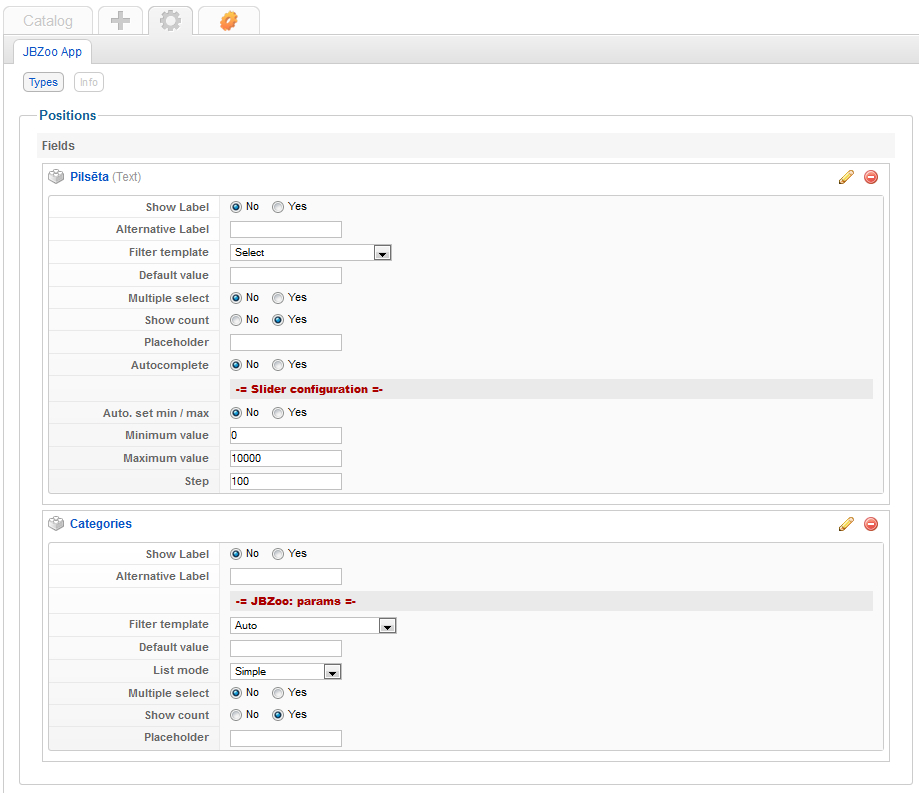Click the Types button
Screen dimensions: 919x793
(43, 83)
